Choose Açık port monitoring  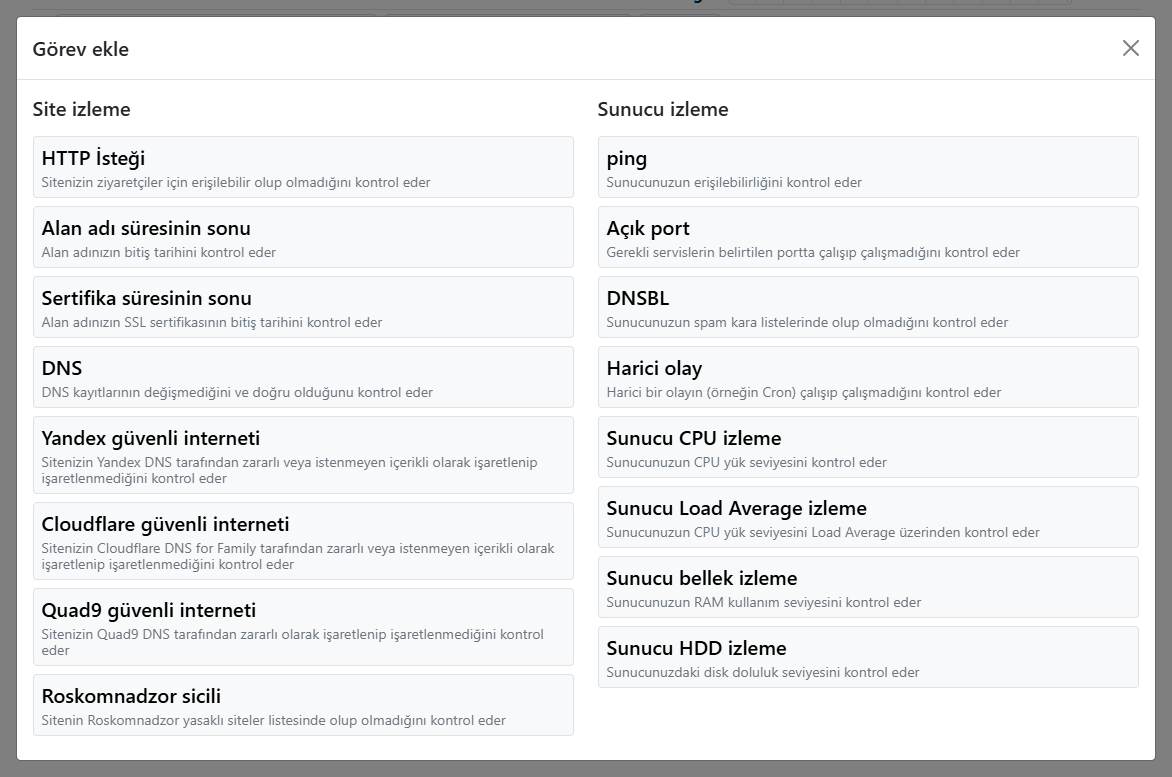(x=868, y=237)
